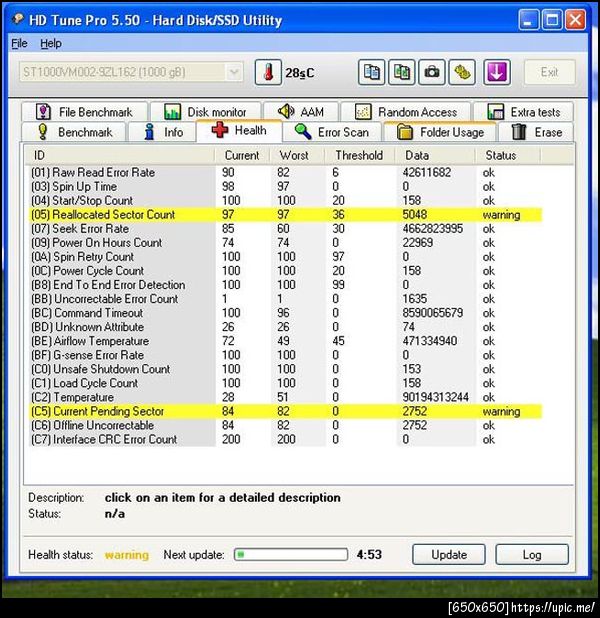Switch to the Erase tab
The height and width of the screenshot is (618, 600).
pos(537,132)
